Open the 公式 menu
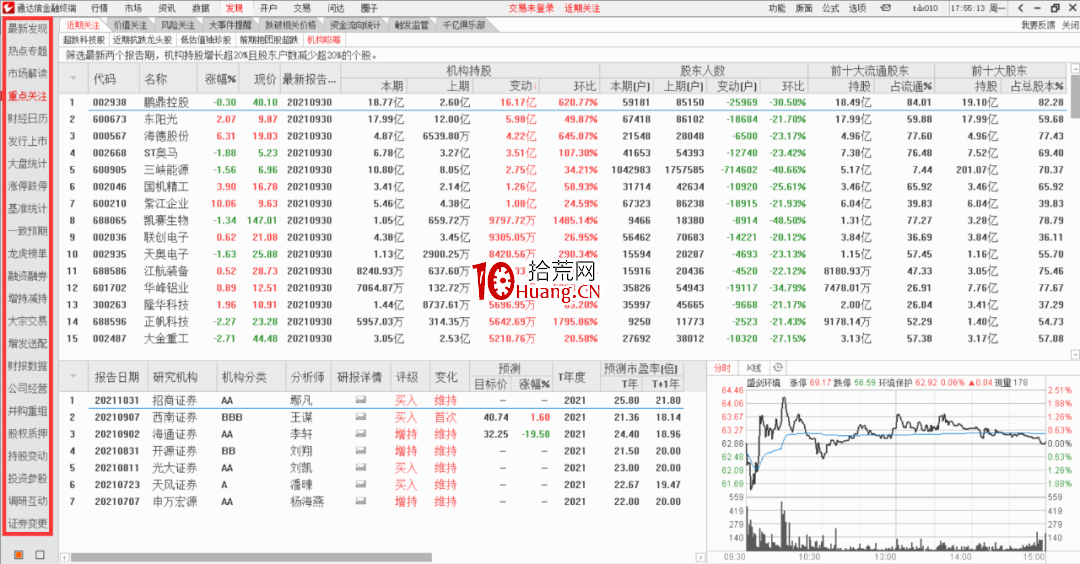 [x=831, y=8]
